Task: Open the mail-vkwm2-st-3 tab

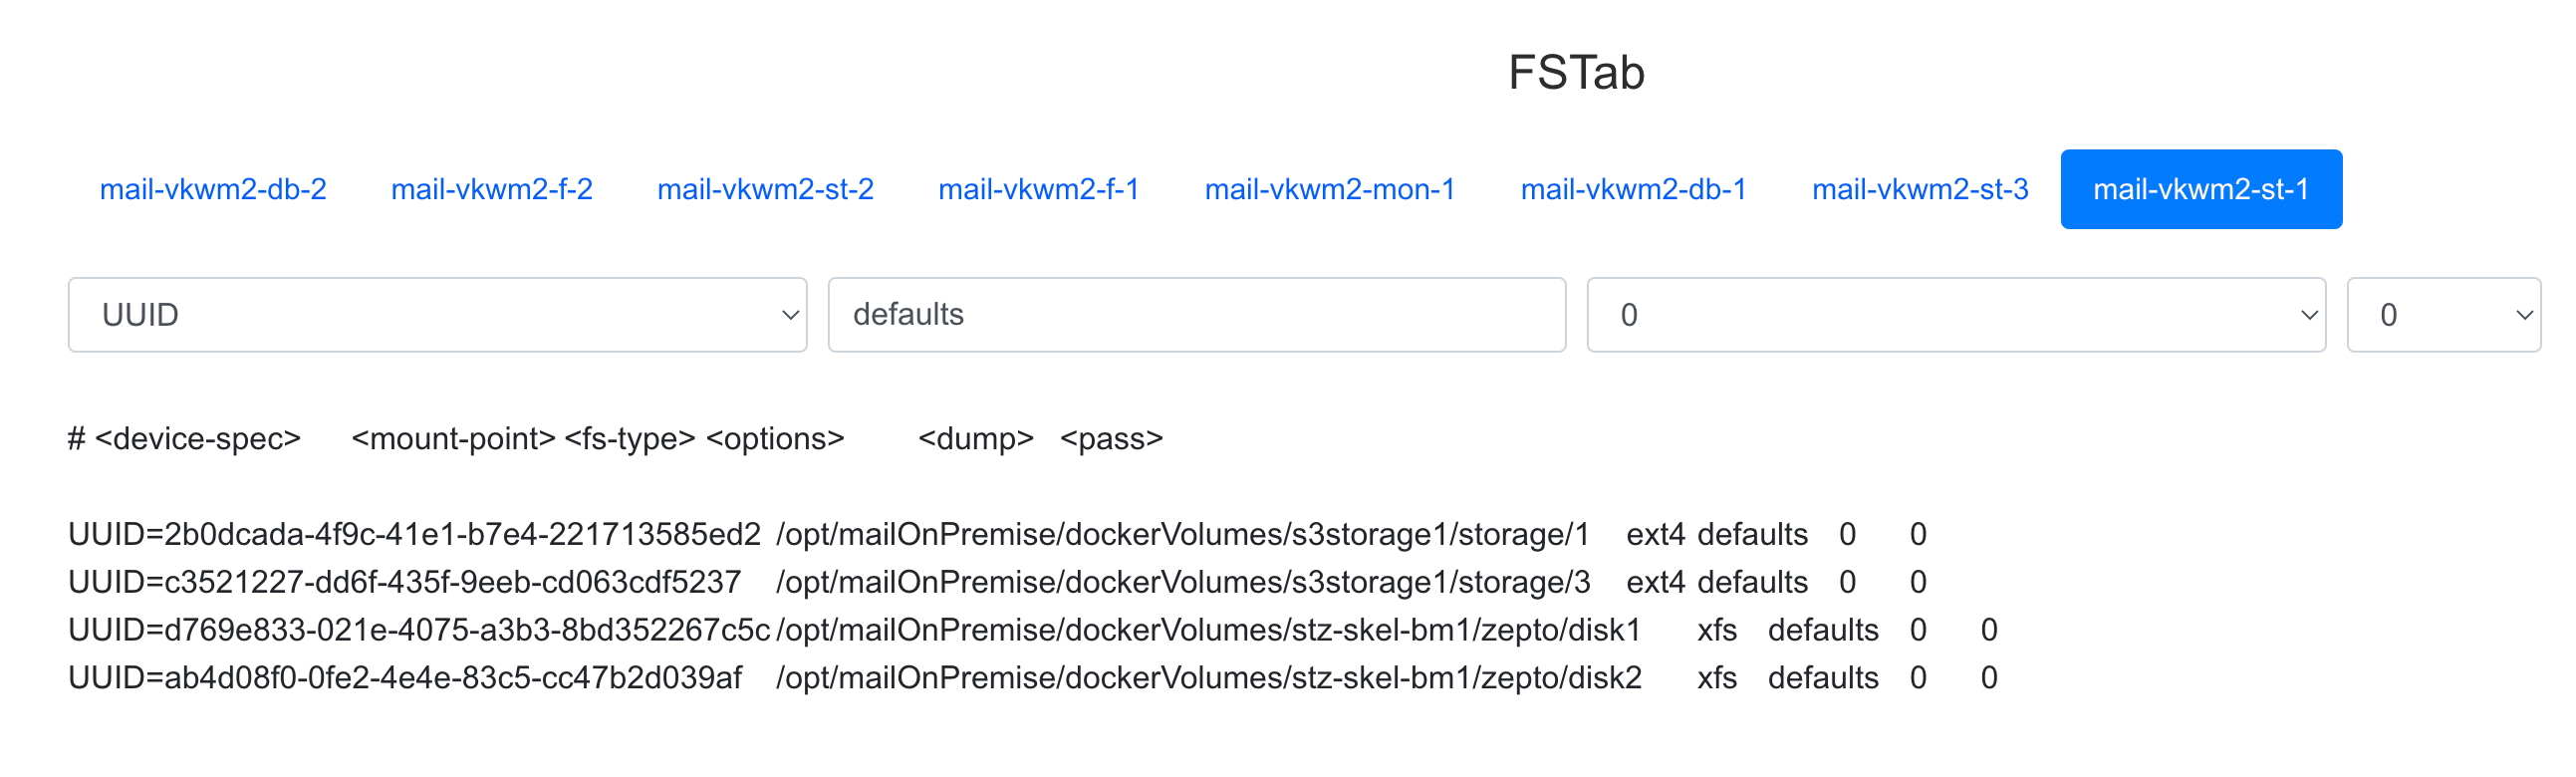Action: (1919, 189)
